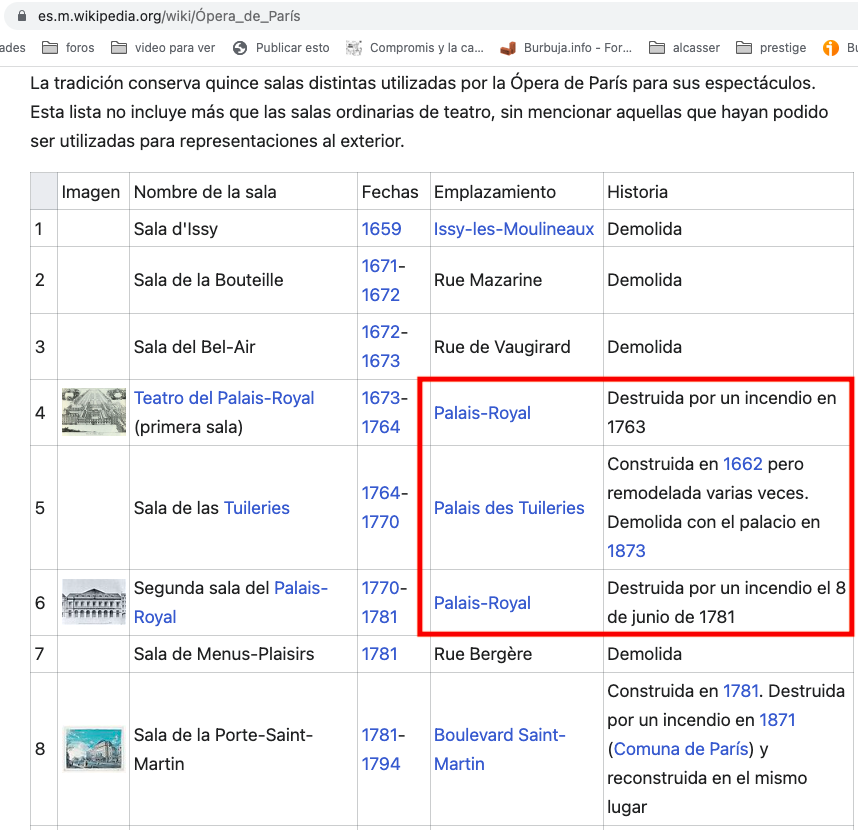Open the 'prestige' bookmarks folder
Viewport: 858px width, 830px height.
(x=771, y=47)
